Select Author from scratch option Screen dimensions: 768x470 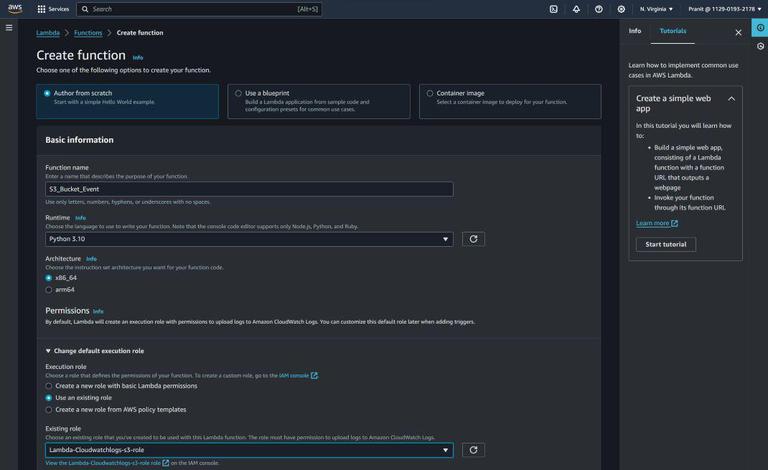tap(127, 101)
